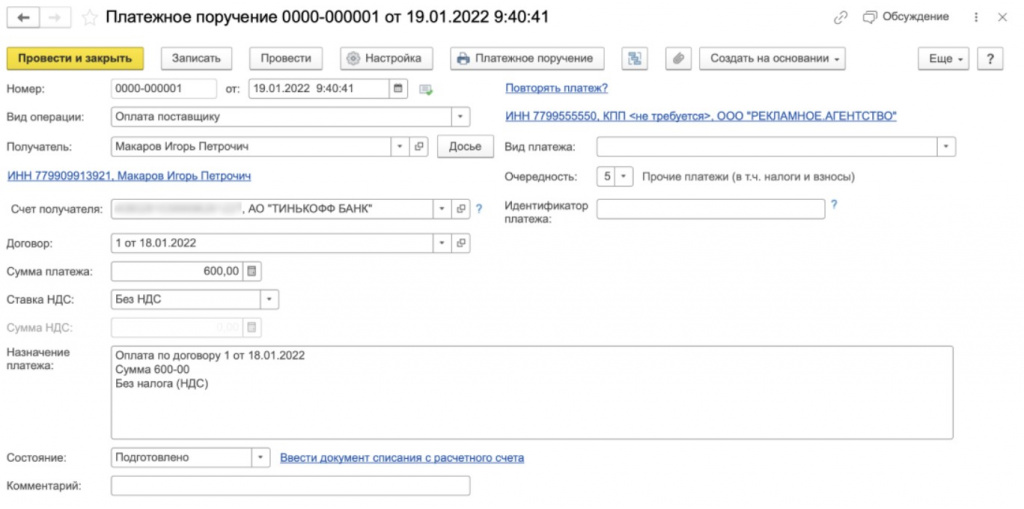Screen dimensions: 1024x509
Task: Click the back navigation arrow
Action: pos(23,18)
